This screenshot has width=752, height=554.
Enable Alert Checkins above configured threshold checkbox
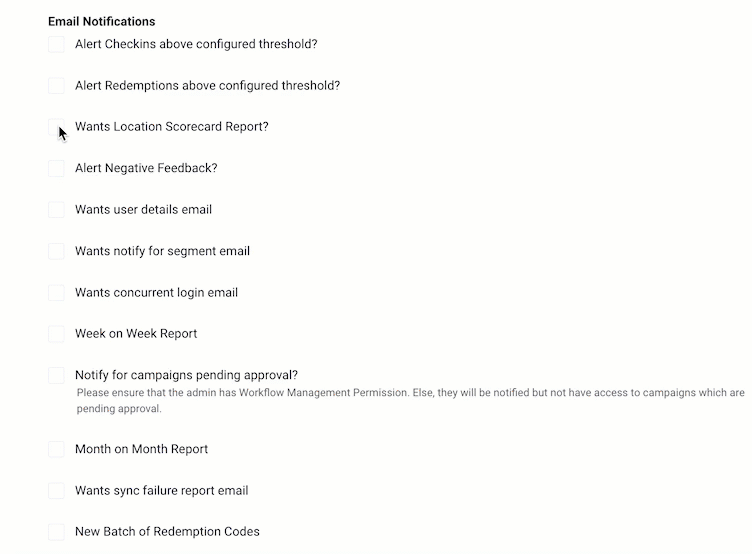56,44
